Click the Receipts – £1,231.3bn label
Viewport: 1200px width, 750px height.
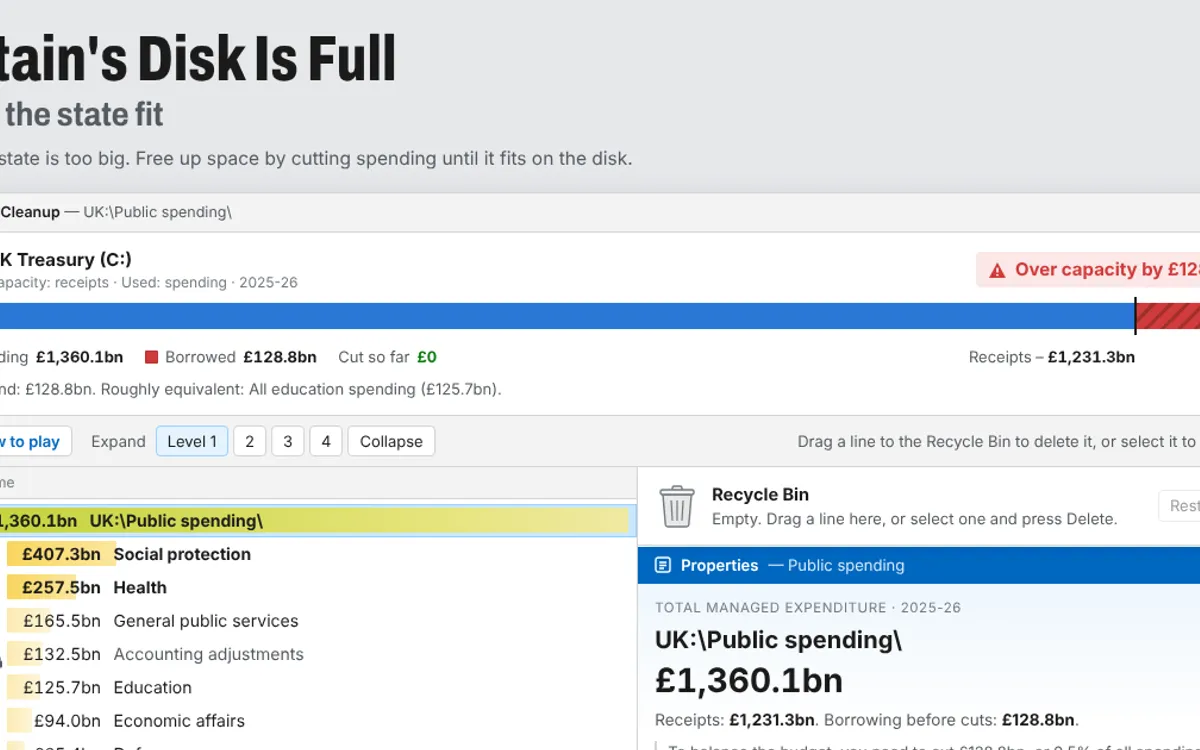coord(1052,357)
